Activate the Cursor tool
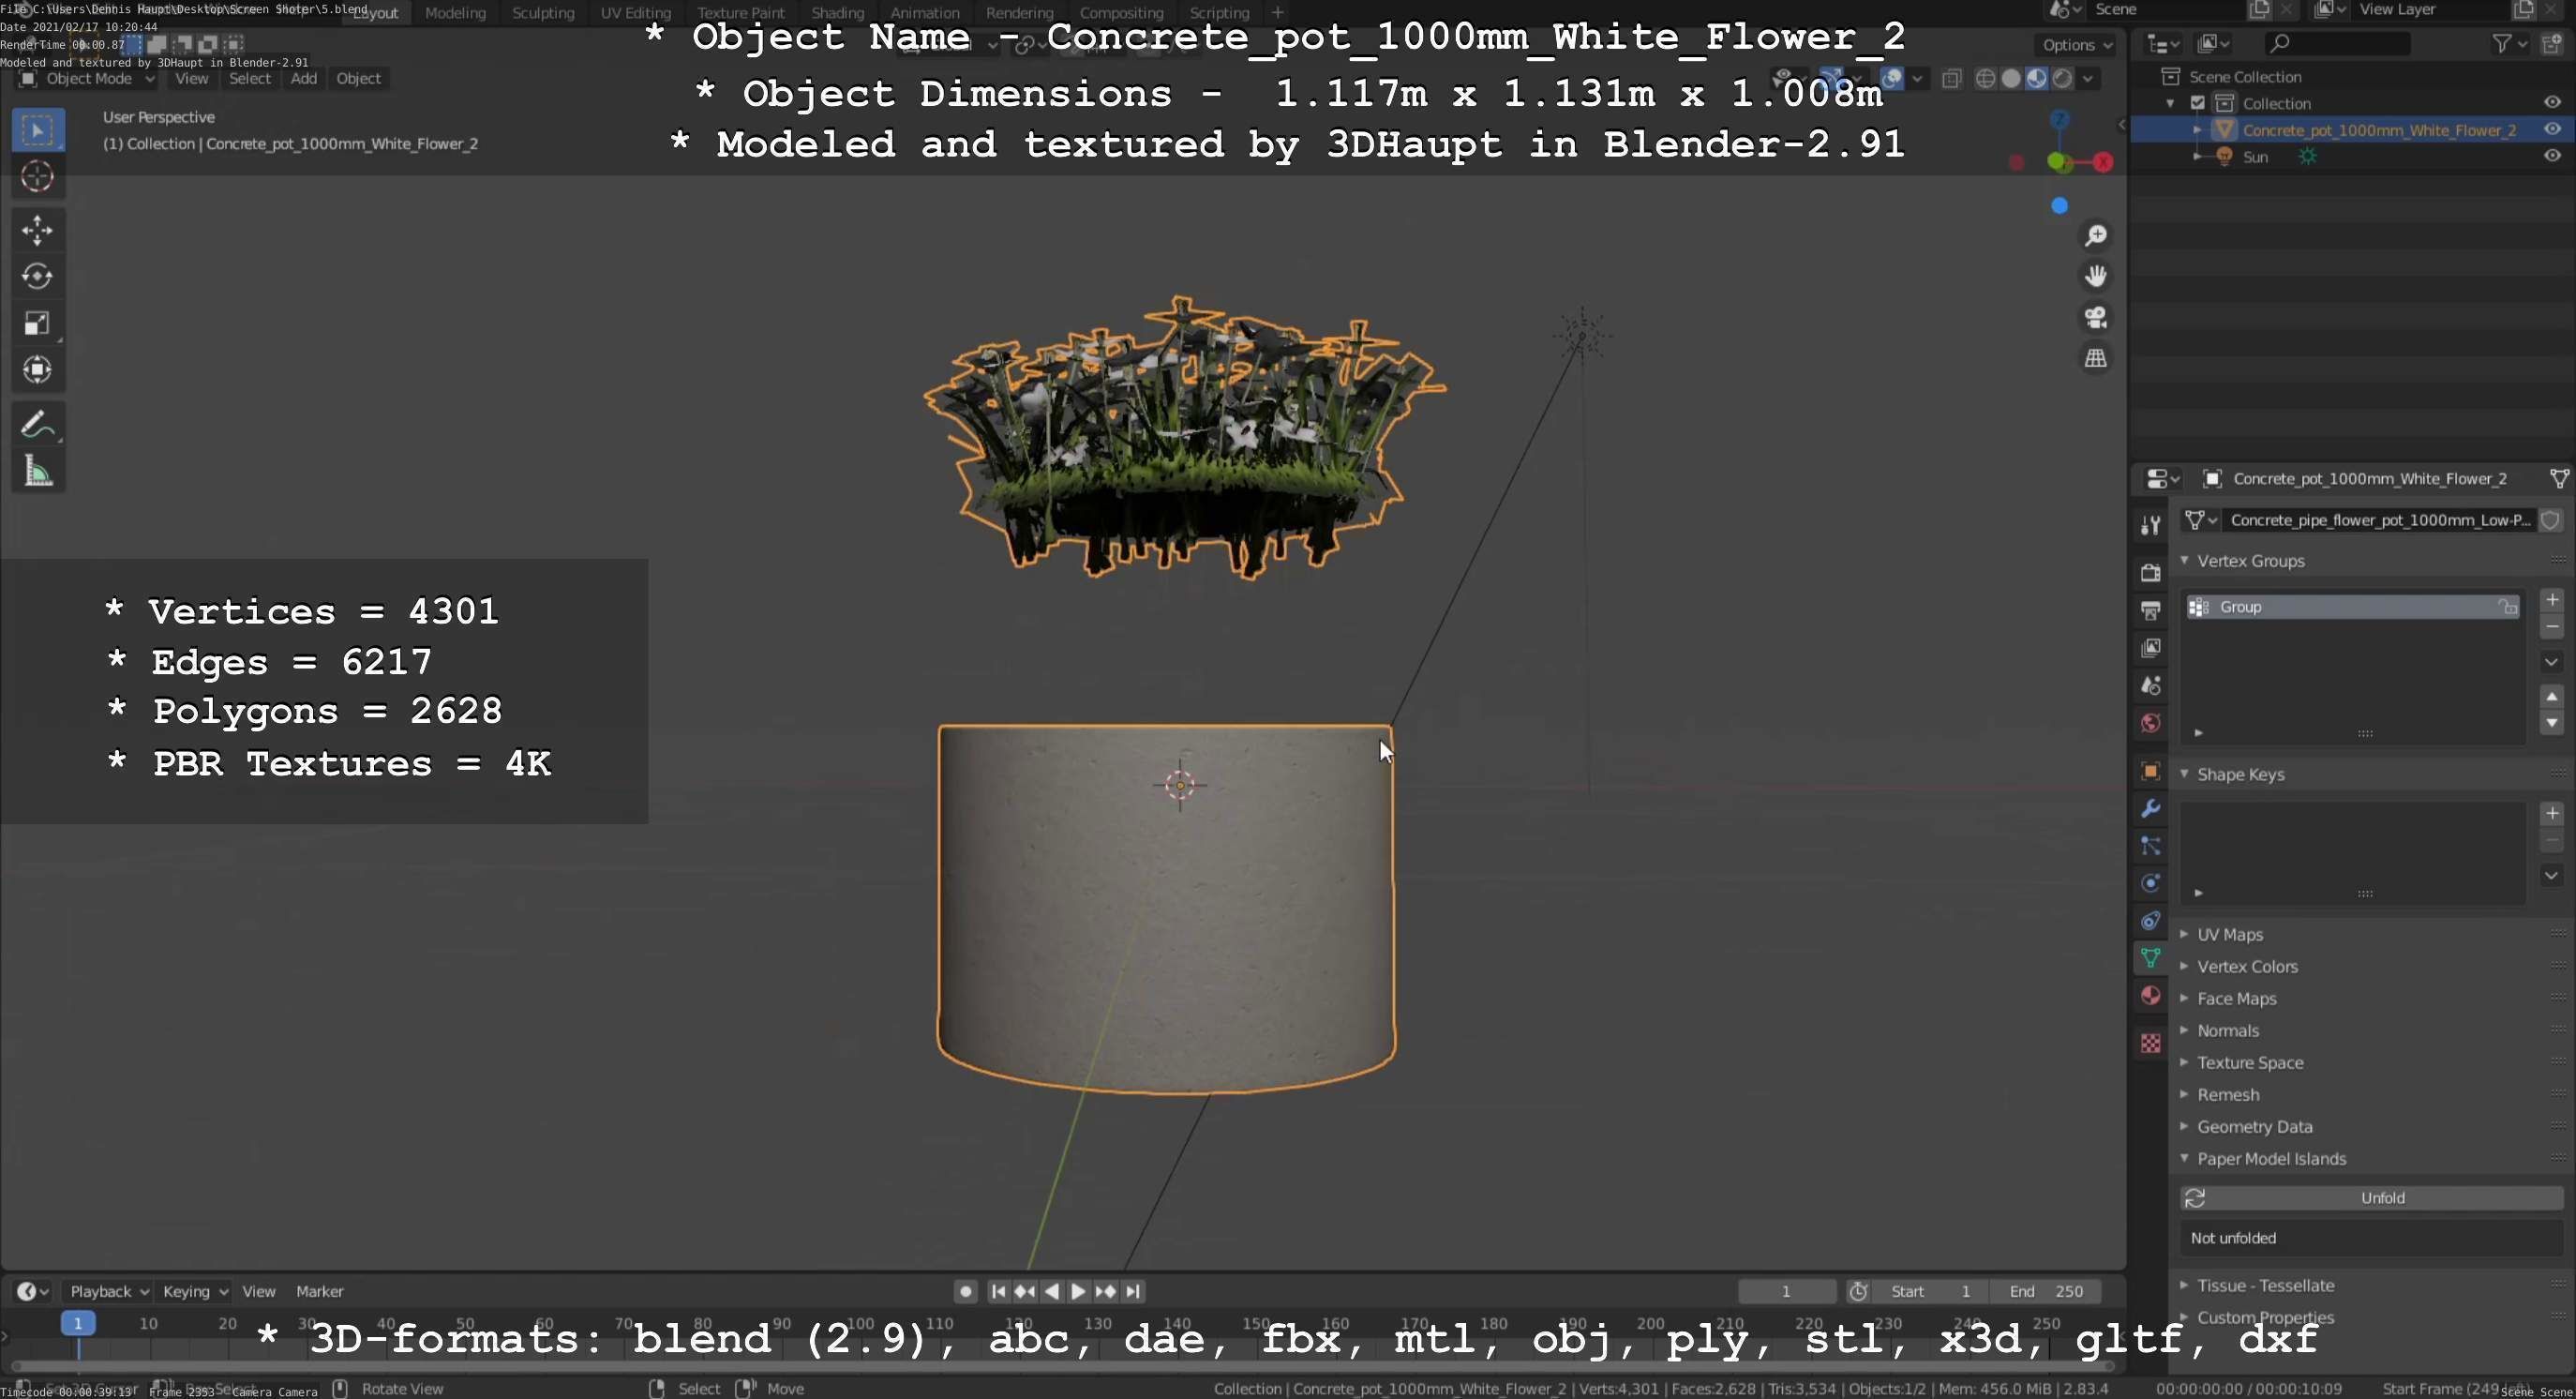Viewport: 2576px width, 1399px height. point(38,177)
